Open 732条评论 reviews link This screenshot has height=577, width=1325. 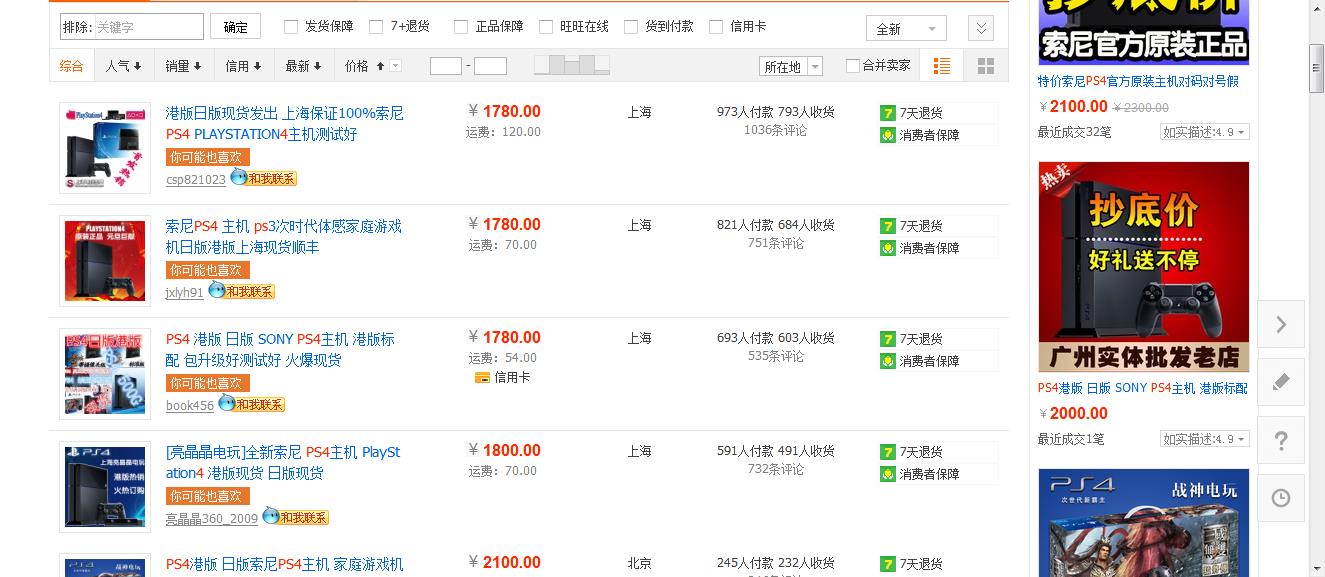coord(775,469)
